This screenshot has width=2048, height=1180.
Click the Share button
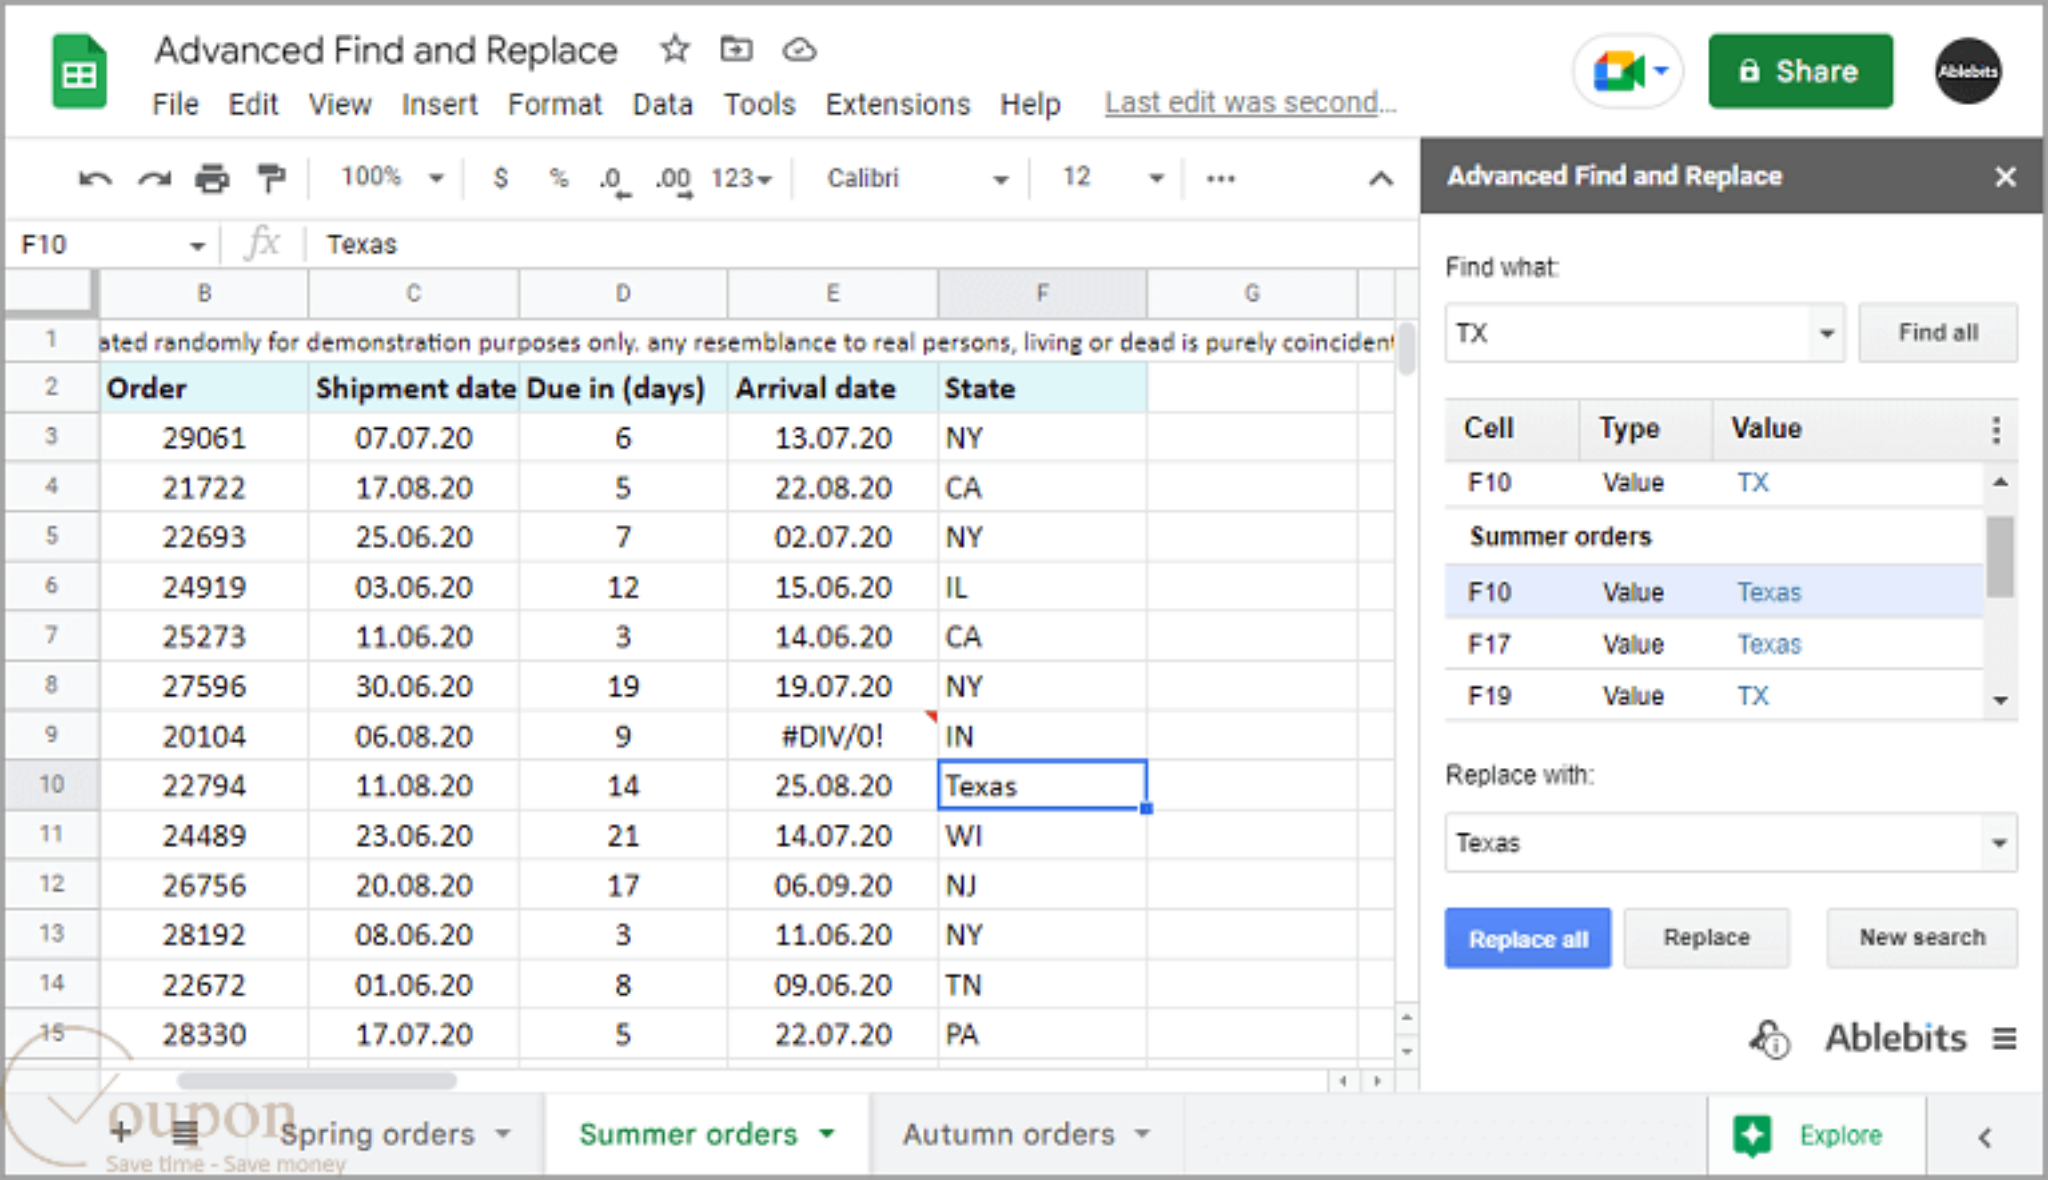(1800, 71)
